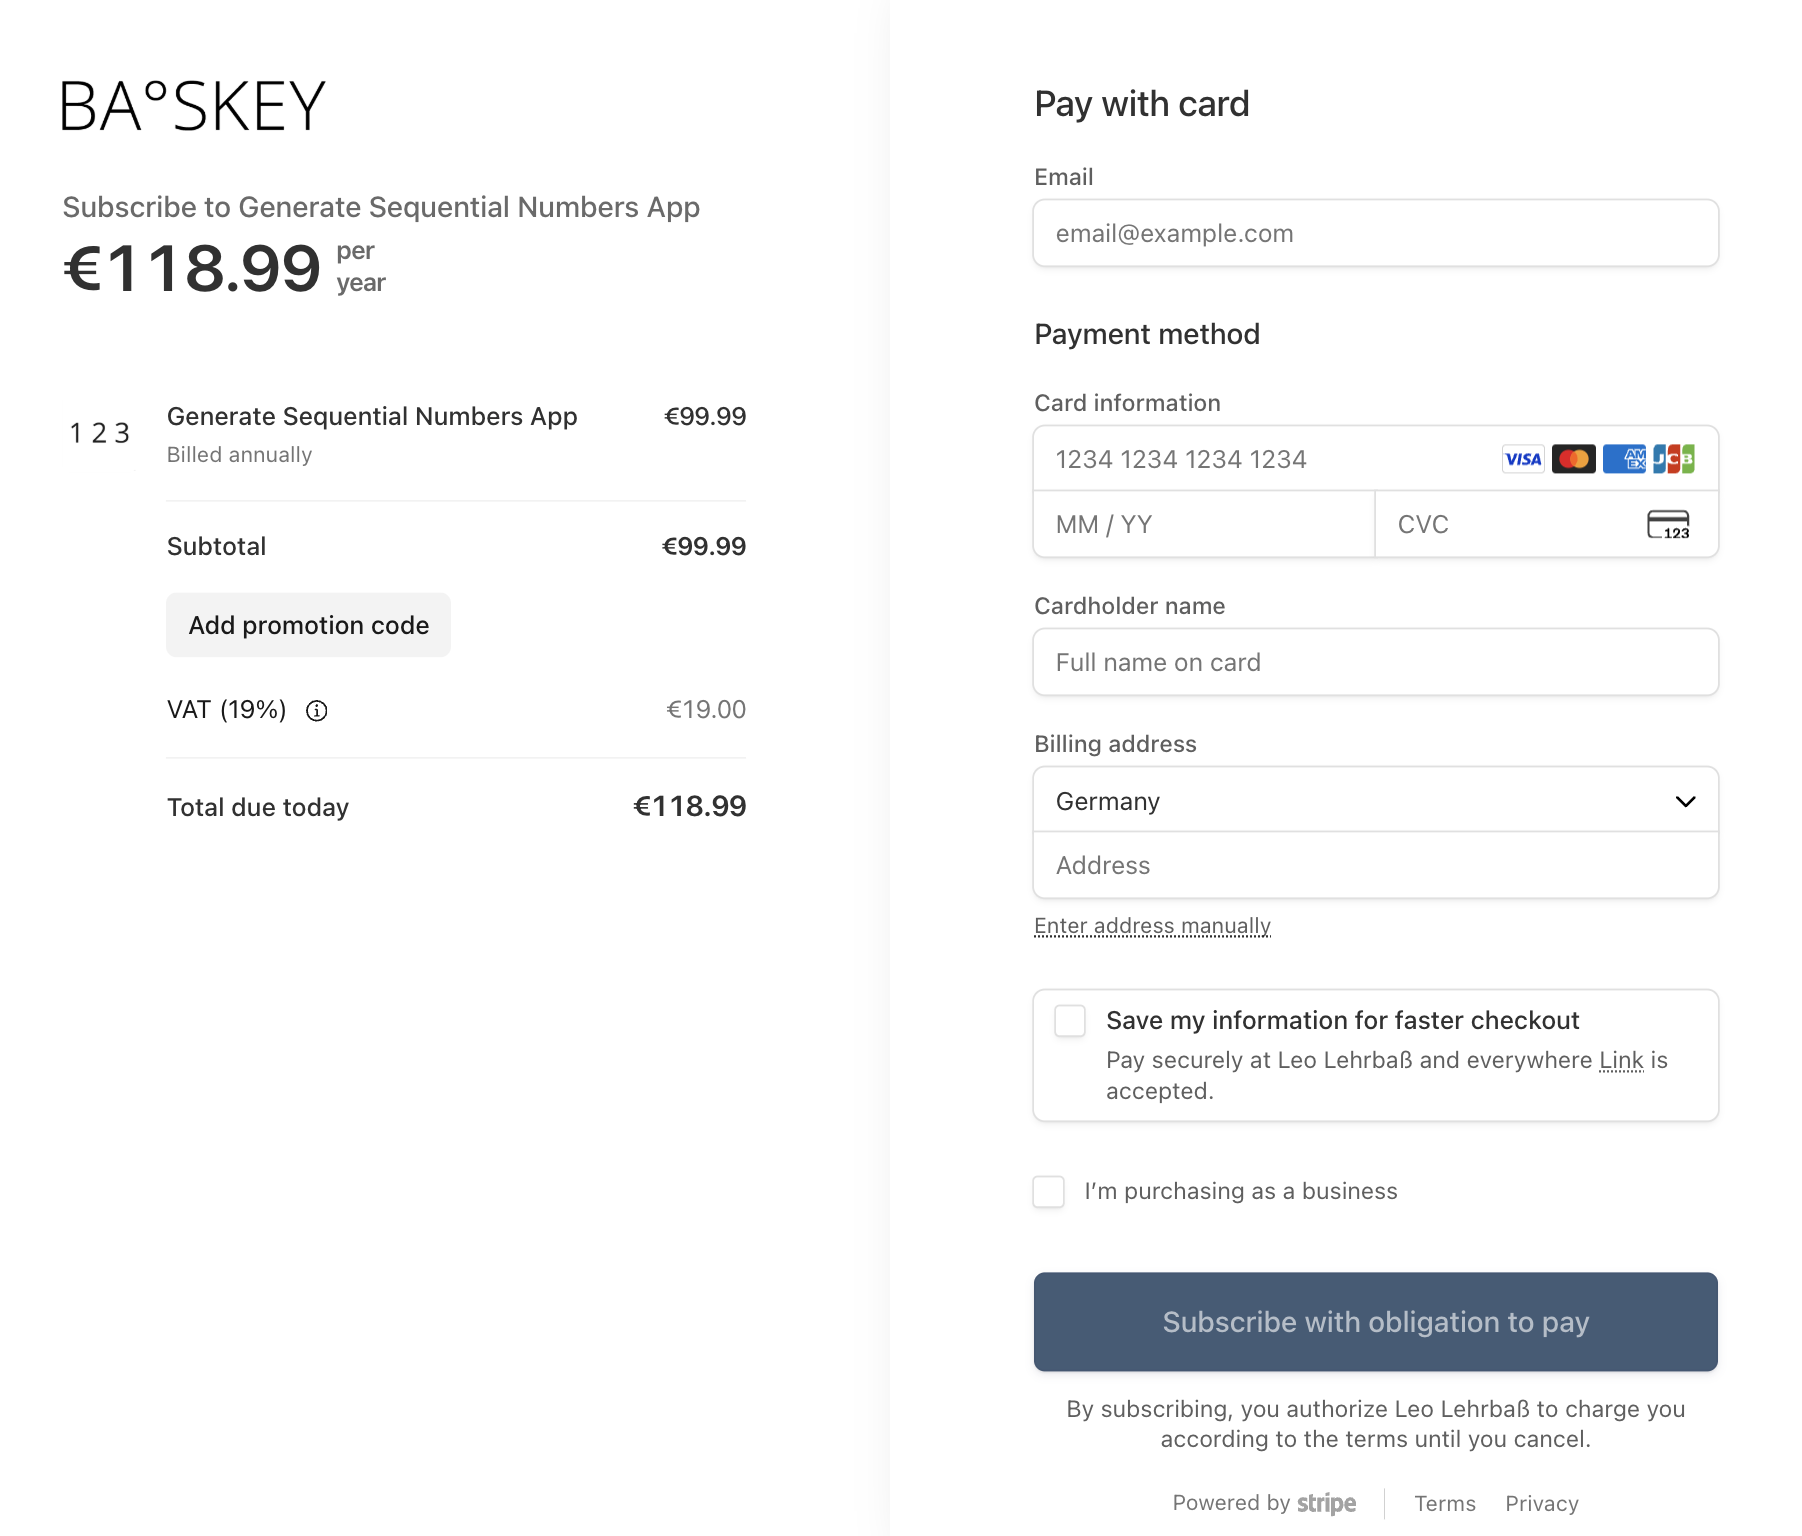Open the Terms link in footer
This screenshot has width=1802, height=1536.
(x=1444, y=1503)
